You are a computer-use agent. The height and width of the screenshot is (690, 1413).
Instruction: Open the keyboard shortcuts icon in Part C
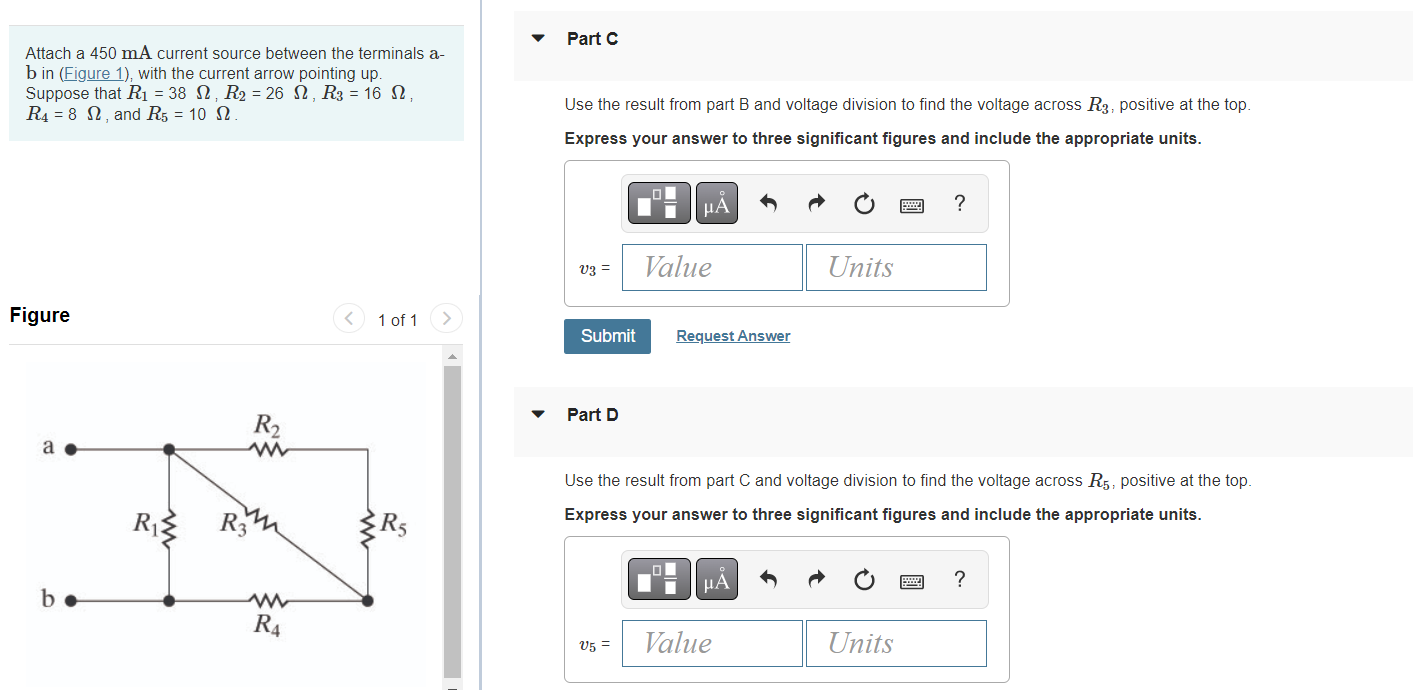912,202
